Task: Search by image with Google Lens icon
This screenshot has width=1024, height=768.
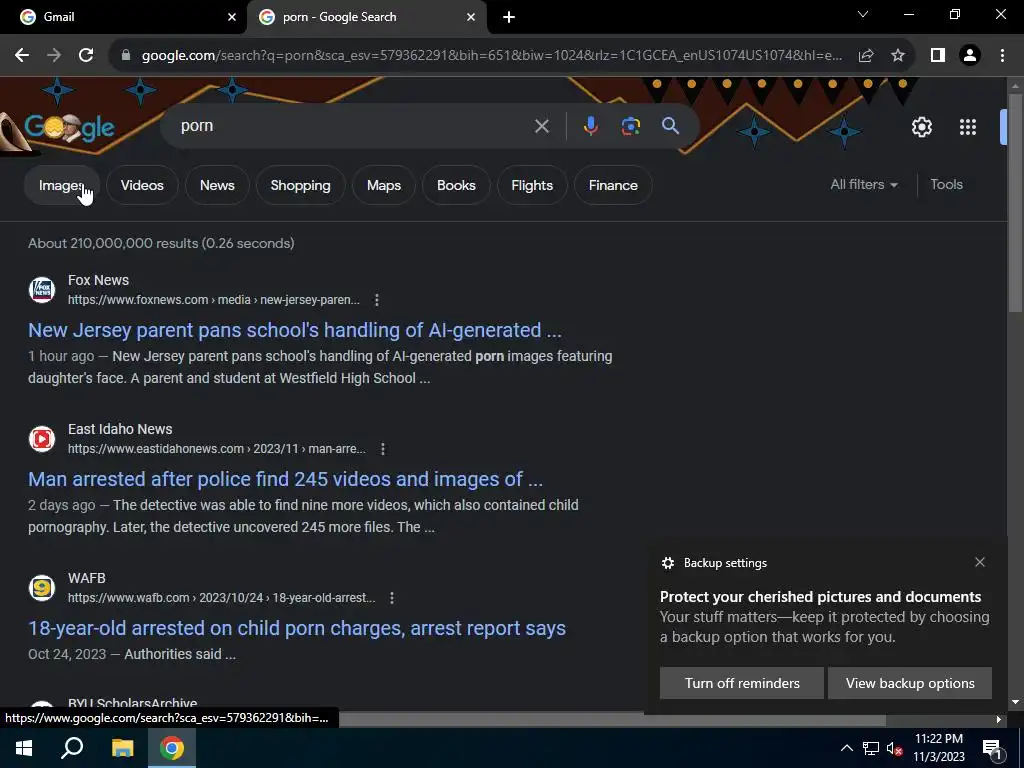Action: [631, 126]
